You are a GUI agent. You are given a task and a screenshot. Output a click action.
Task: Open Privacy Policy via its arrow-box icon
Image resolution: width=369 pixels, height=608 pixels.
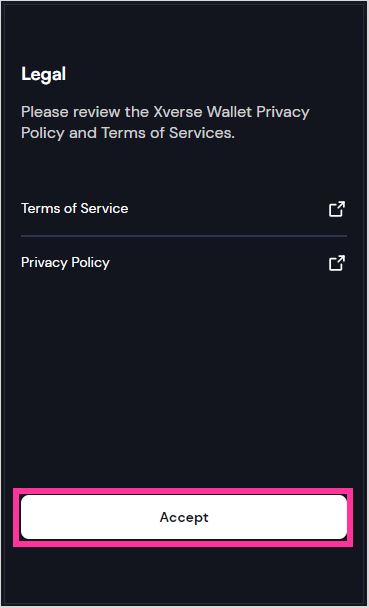click(x=336, y=263)
